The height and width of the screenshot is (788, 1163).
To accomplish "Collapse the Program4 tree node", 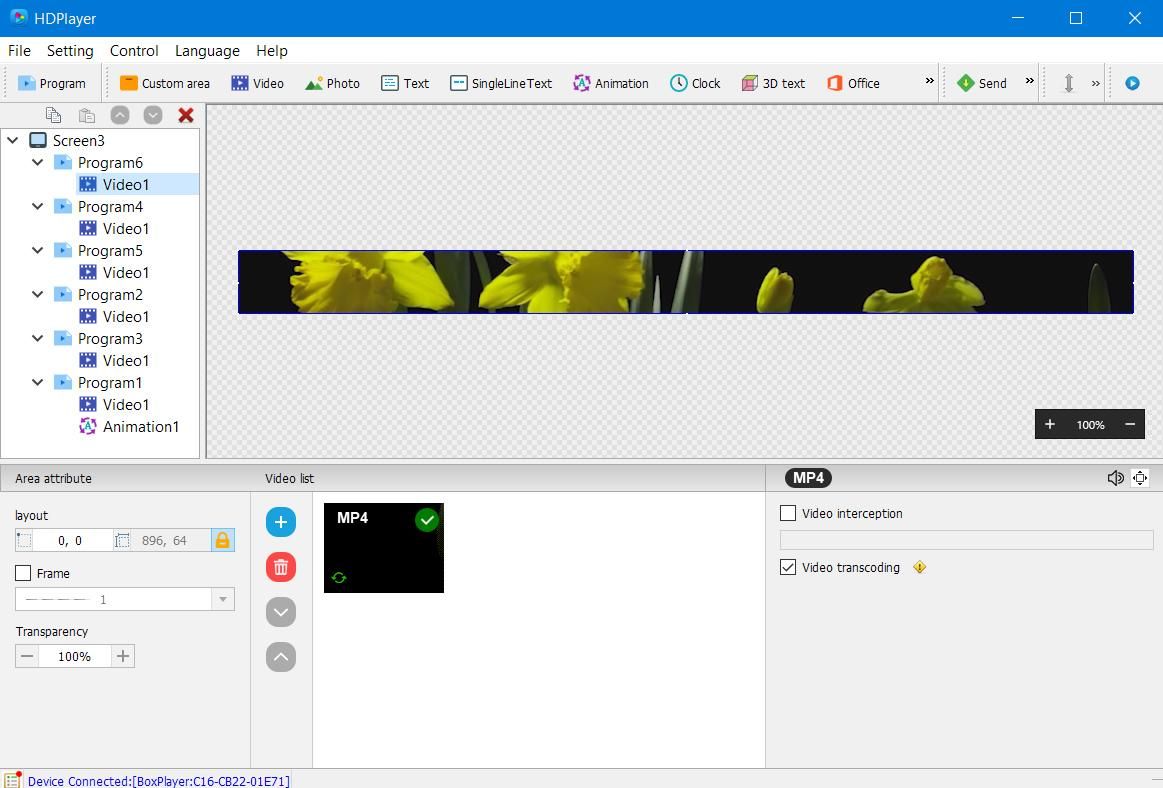I will [x=38, y=206].
